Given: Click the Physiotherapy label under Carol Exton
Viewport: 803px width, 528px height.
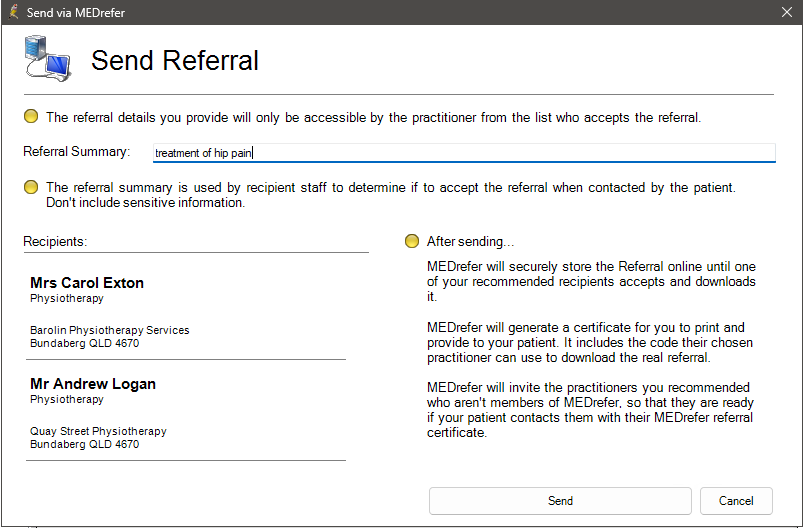Looking at the screenshot, I should (x=67, y=298).
